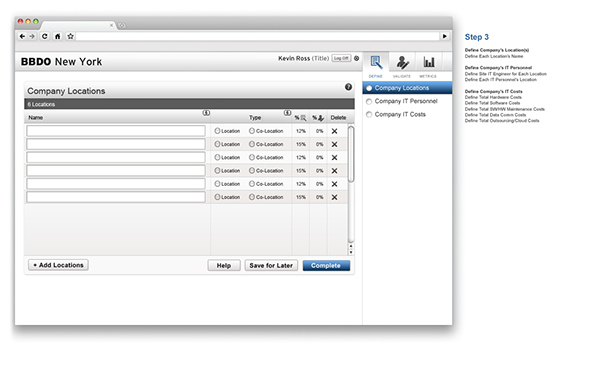Open the browser home page icon
This screenshot has width=600, height=388.
(57, 36)
